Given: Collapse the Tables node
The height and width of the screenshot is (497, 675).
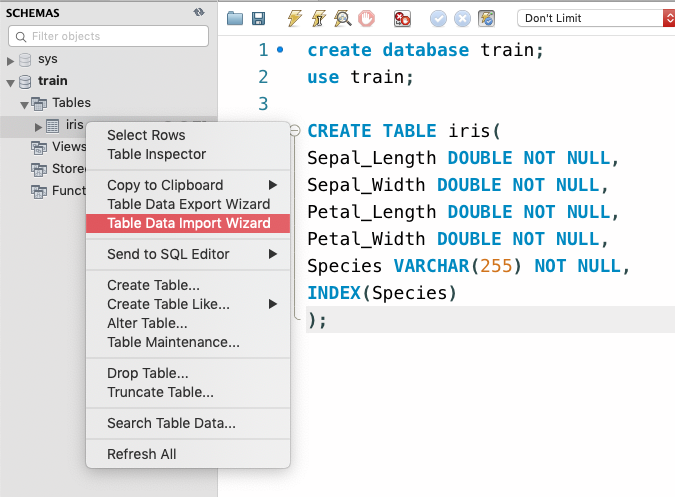Looking at the screenshot, I should 25,105.
